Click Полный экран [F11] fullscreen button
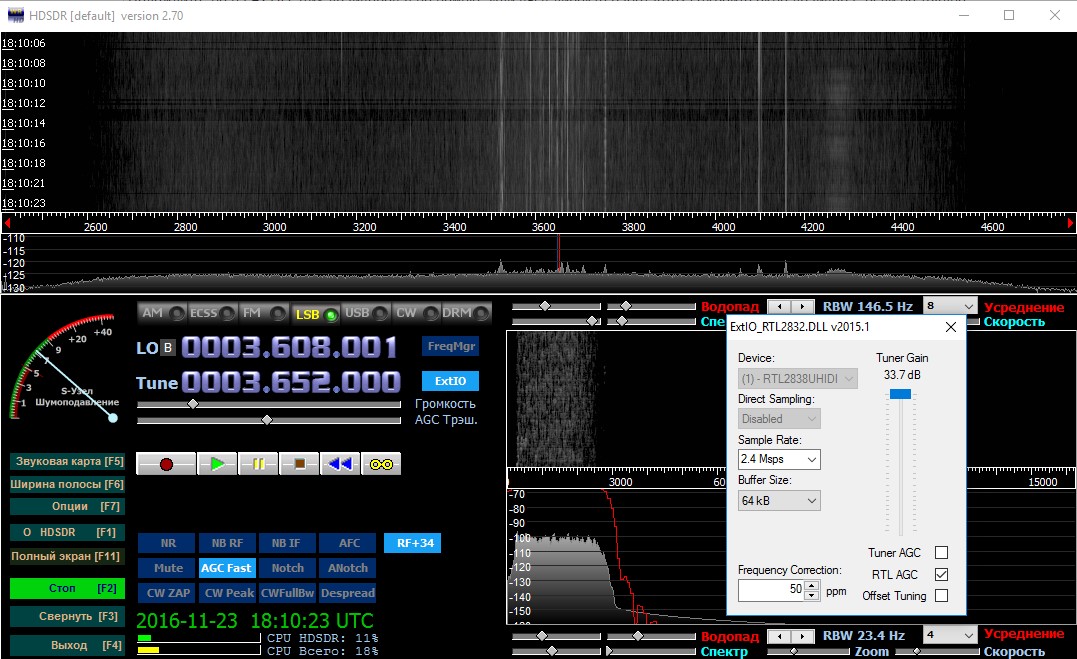 pyautogui.click(x=67, y=556)
